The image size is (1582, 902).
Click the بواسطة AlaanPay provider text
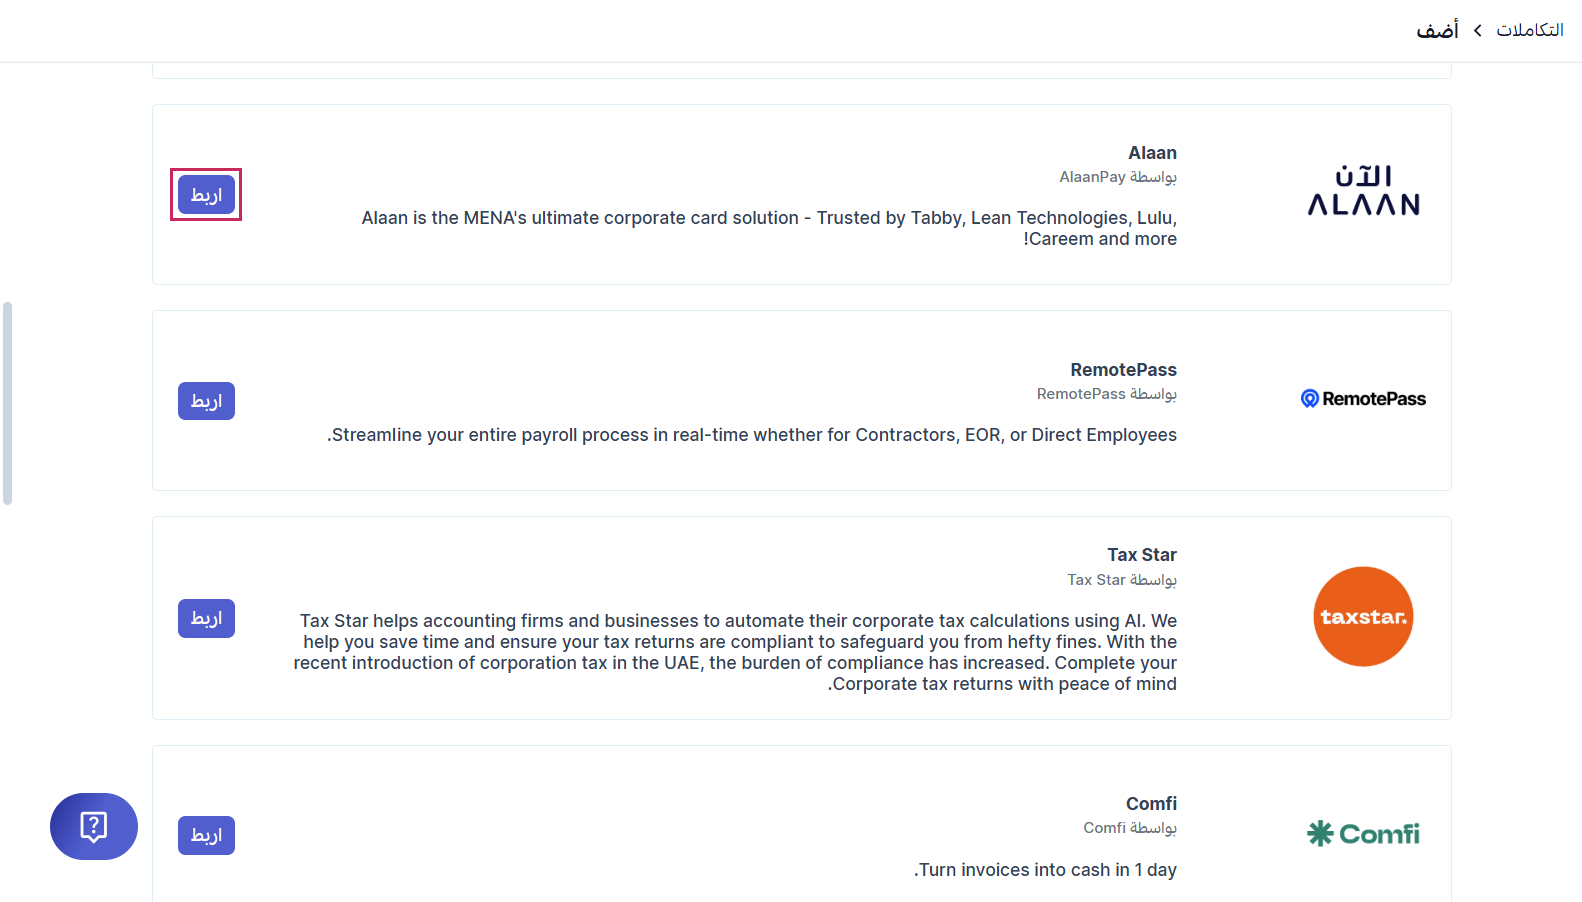1118,177
